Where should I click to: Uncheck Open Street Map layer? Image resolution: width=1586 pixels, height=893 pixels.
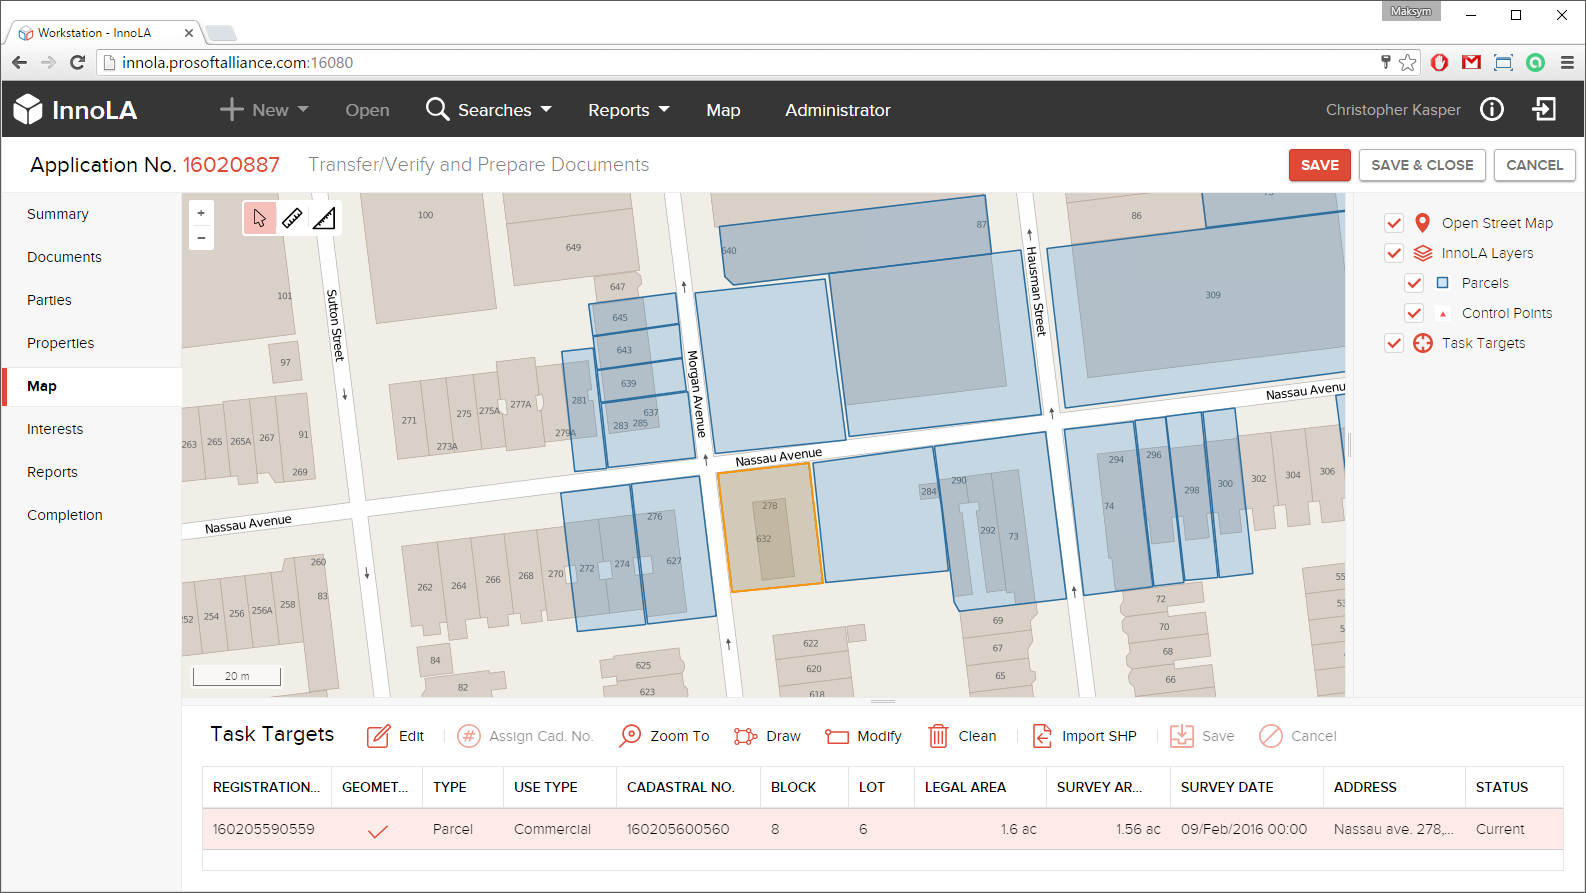1394,223
